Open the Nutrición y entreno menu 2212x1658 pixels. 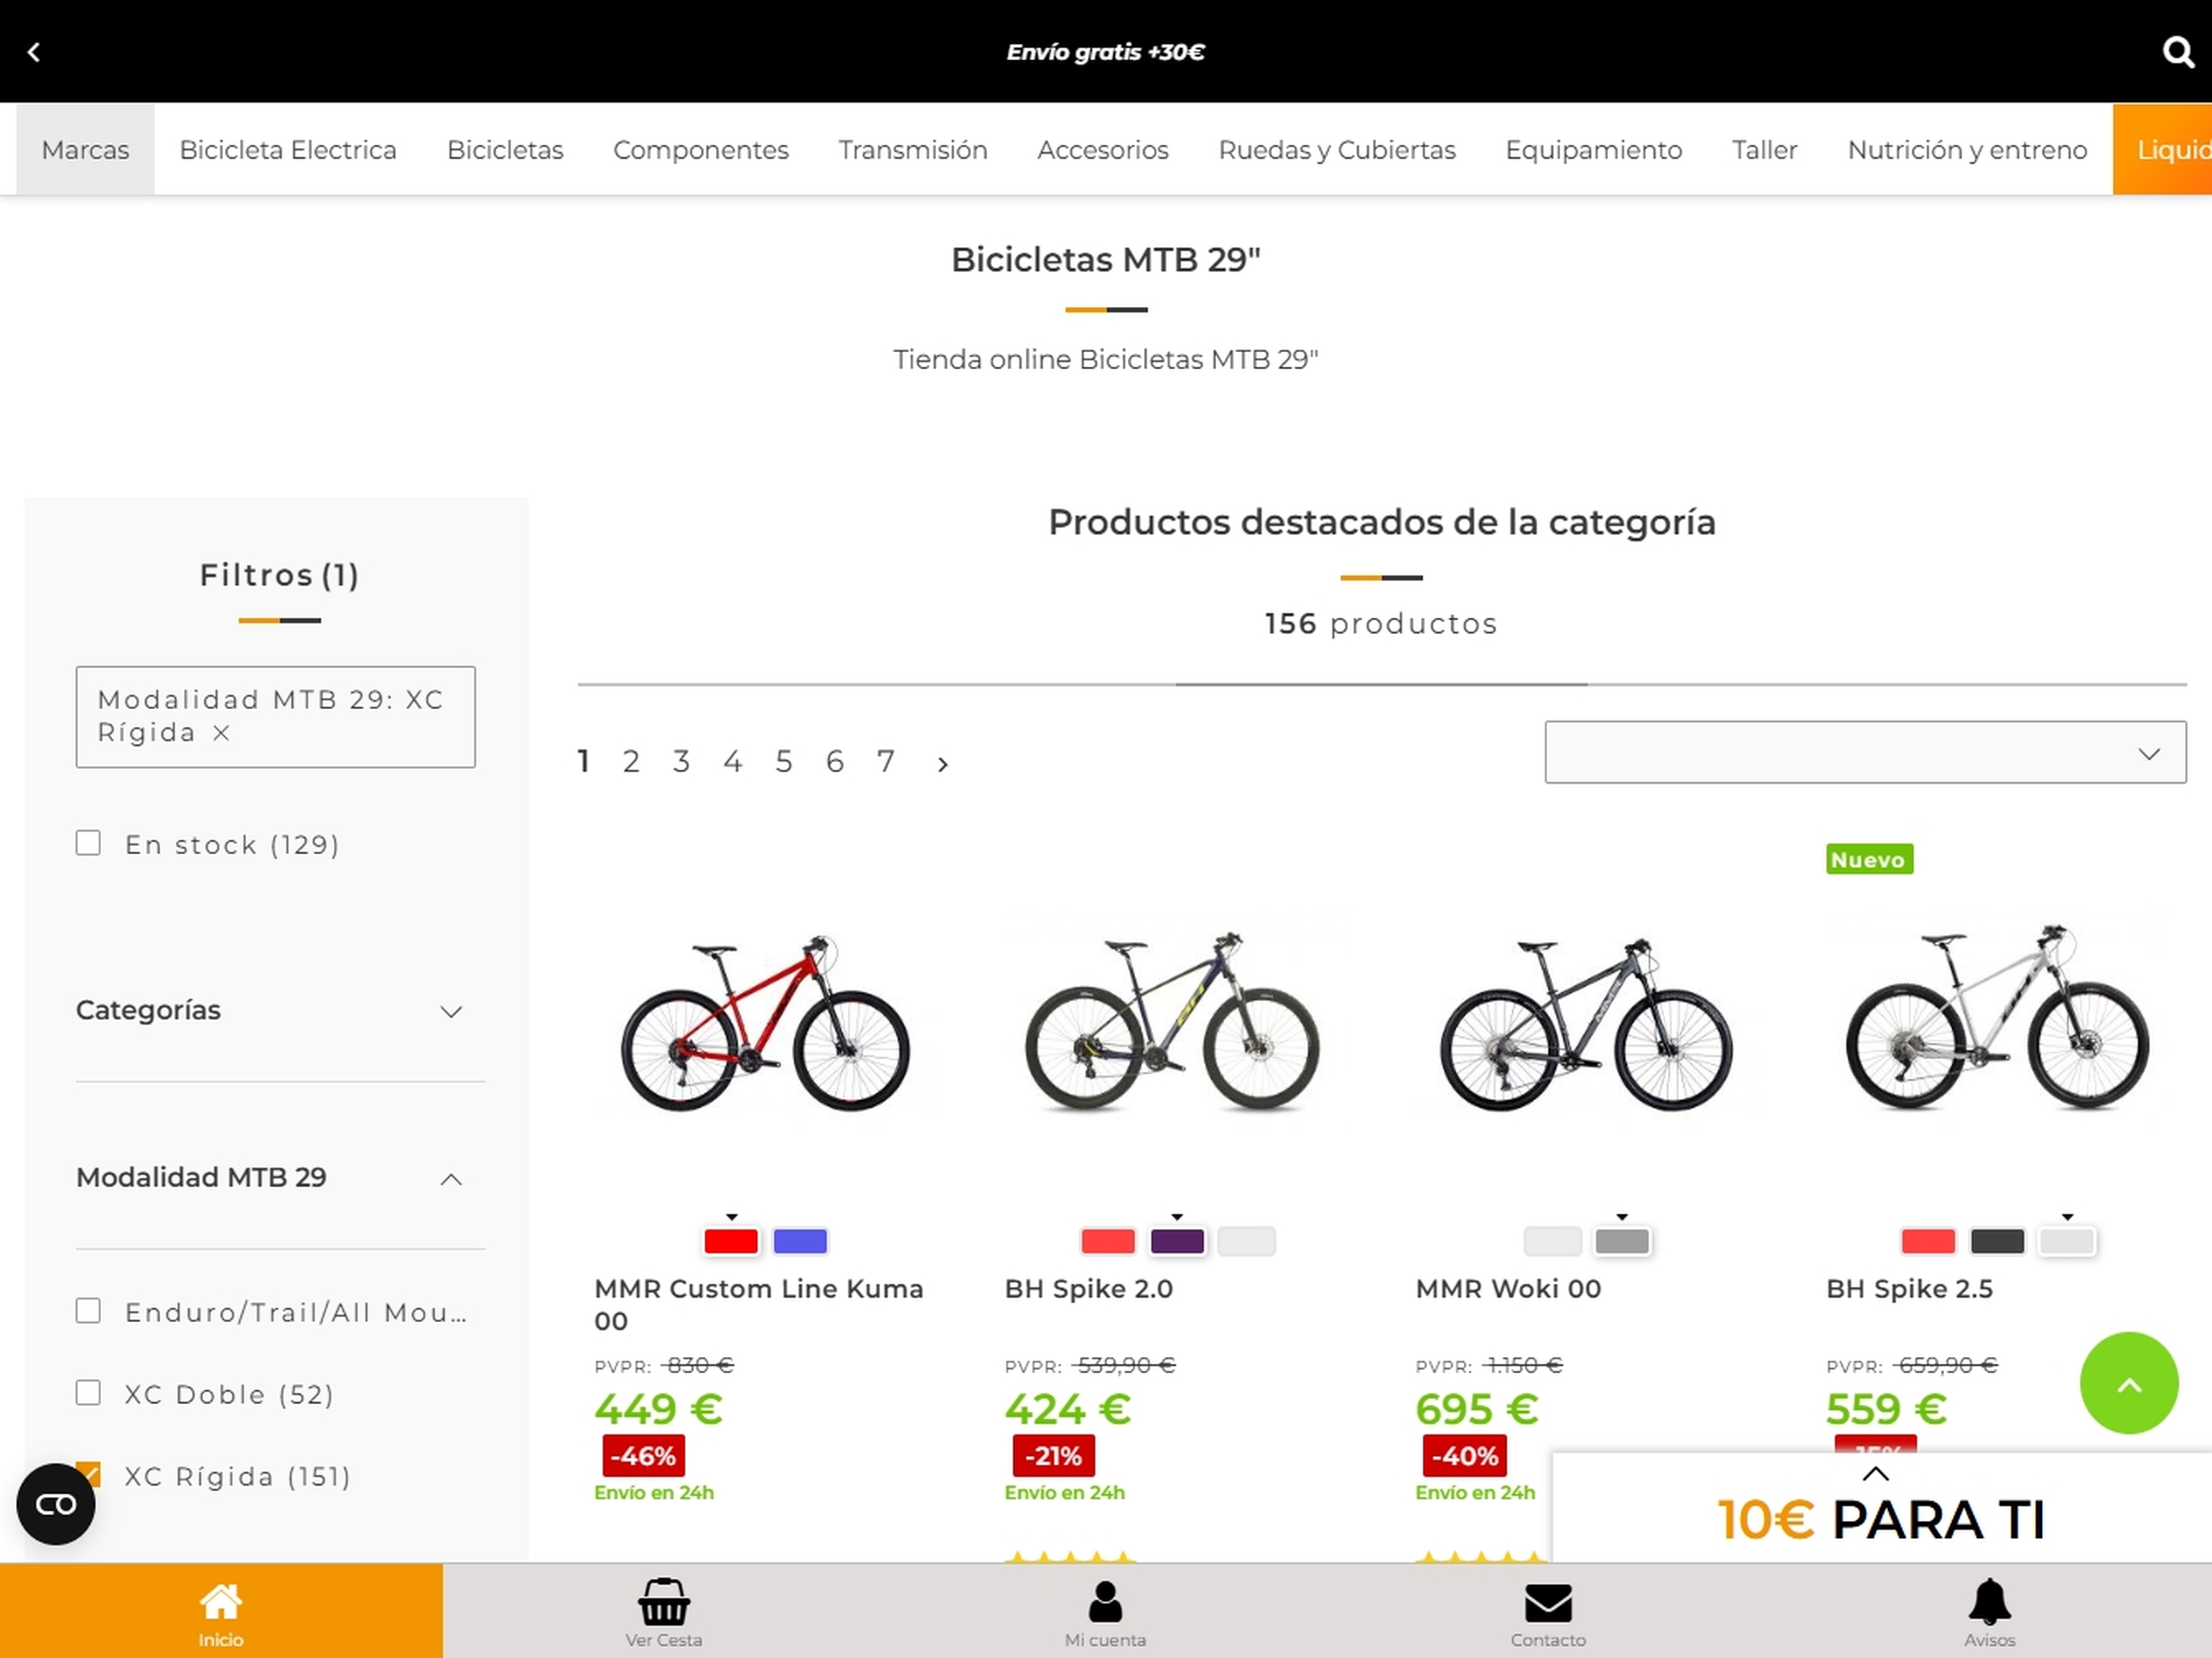pos(1967,149)
